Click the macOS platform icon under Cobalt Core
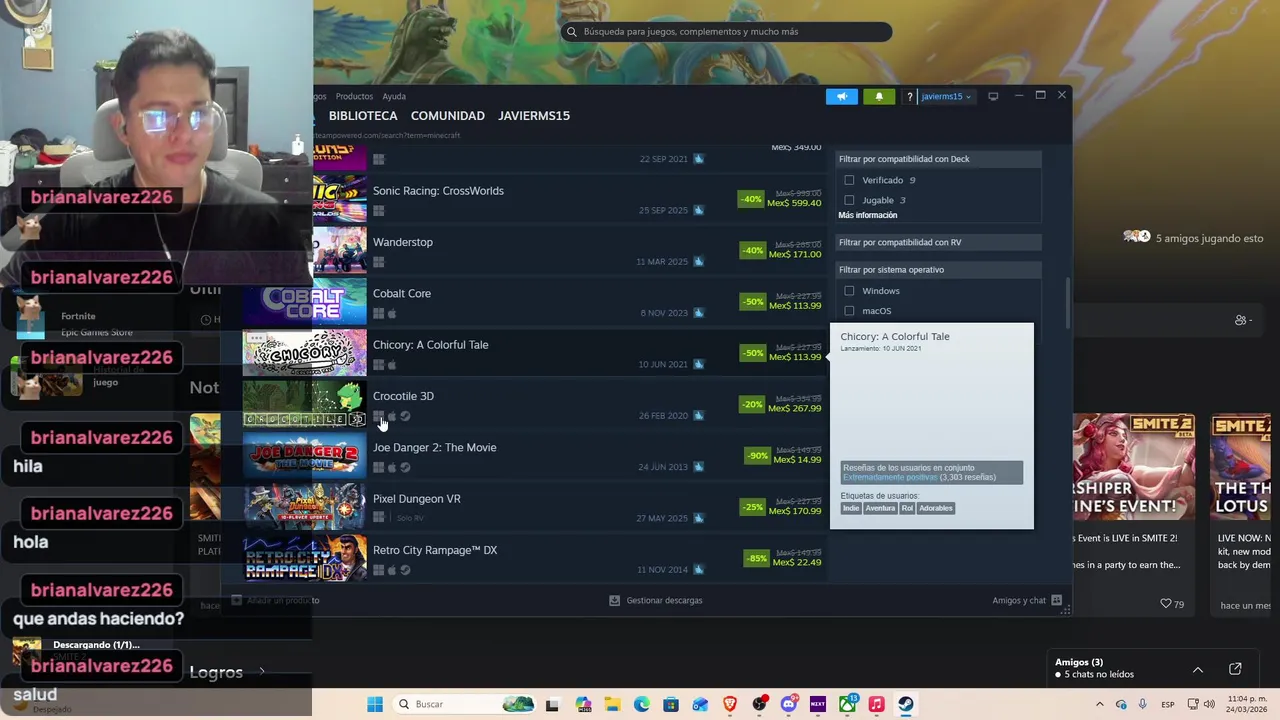 (x=392, y=313)
